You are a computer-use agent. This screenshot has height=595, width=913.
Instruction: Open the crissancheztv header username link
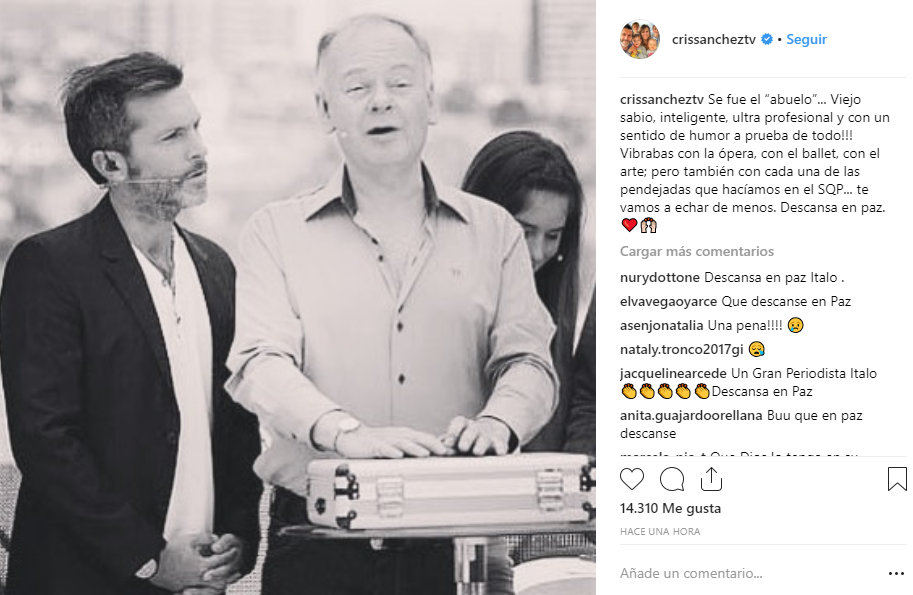[x=714, y=39]
